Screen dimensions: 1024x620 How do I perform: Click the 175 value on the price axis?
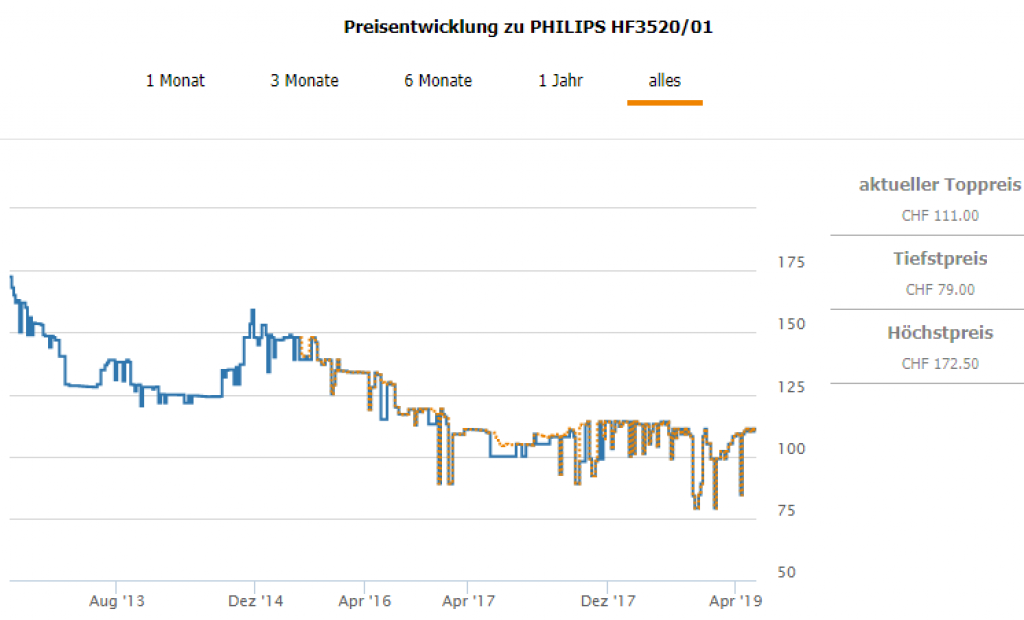click(x=791, y=263)
